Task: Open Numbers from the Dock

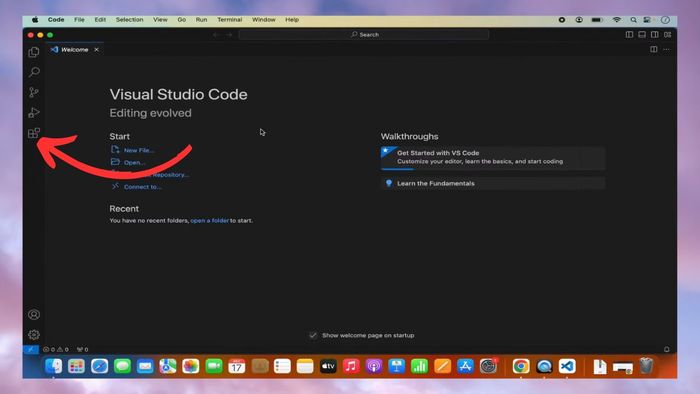Action: pyautogui.click(x=419, y=366)
